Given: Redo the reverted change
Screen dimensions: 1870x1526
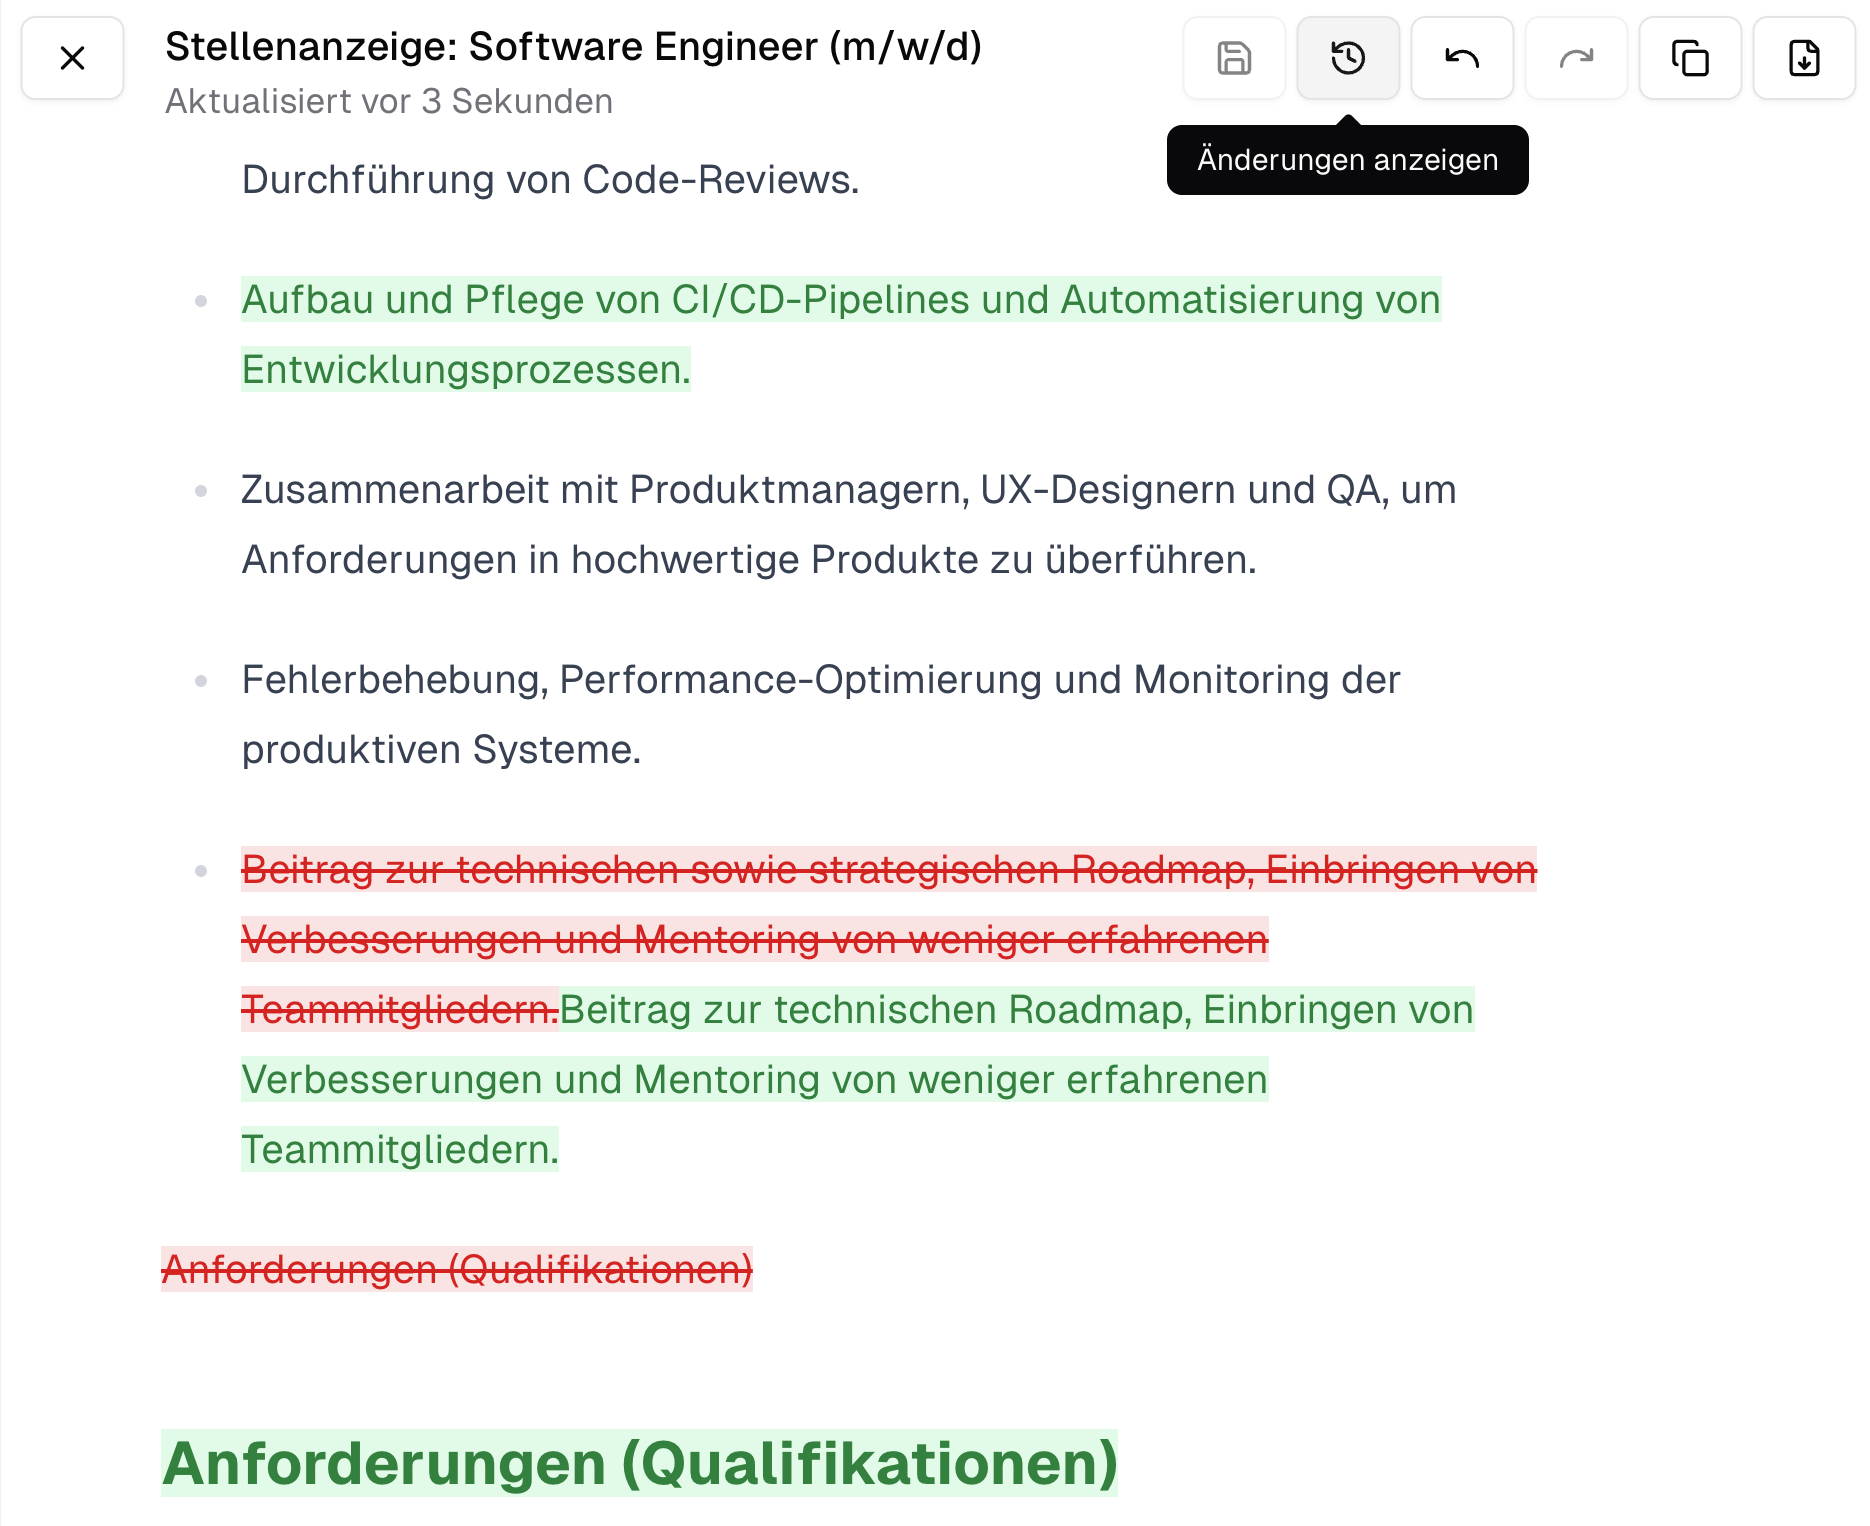Looking at the screenshot, I should (1575, 59).
